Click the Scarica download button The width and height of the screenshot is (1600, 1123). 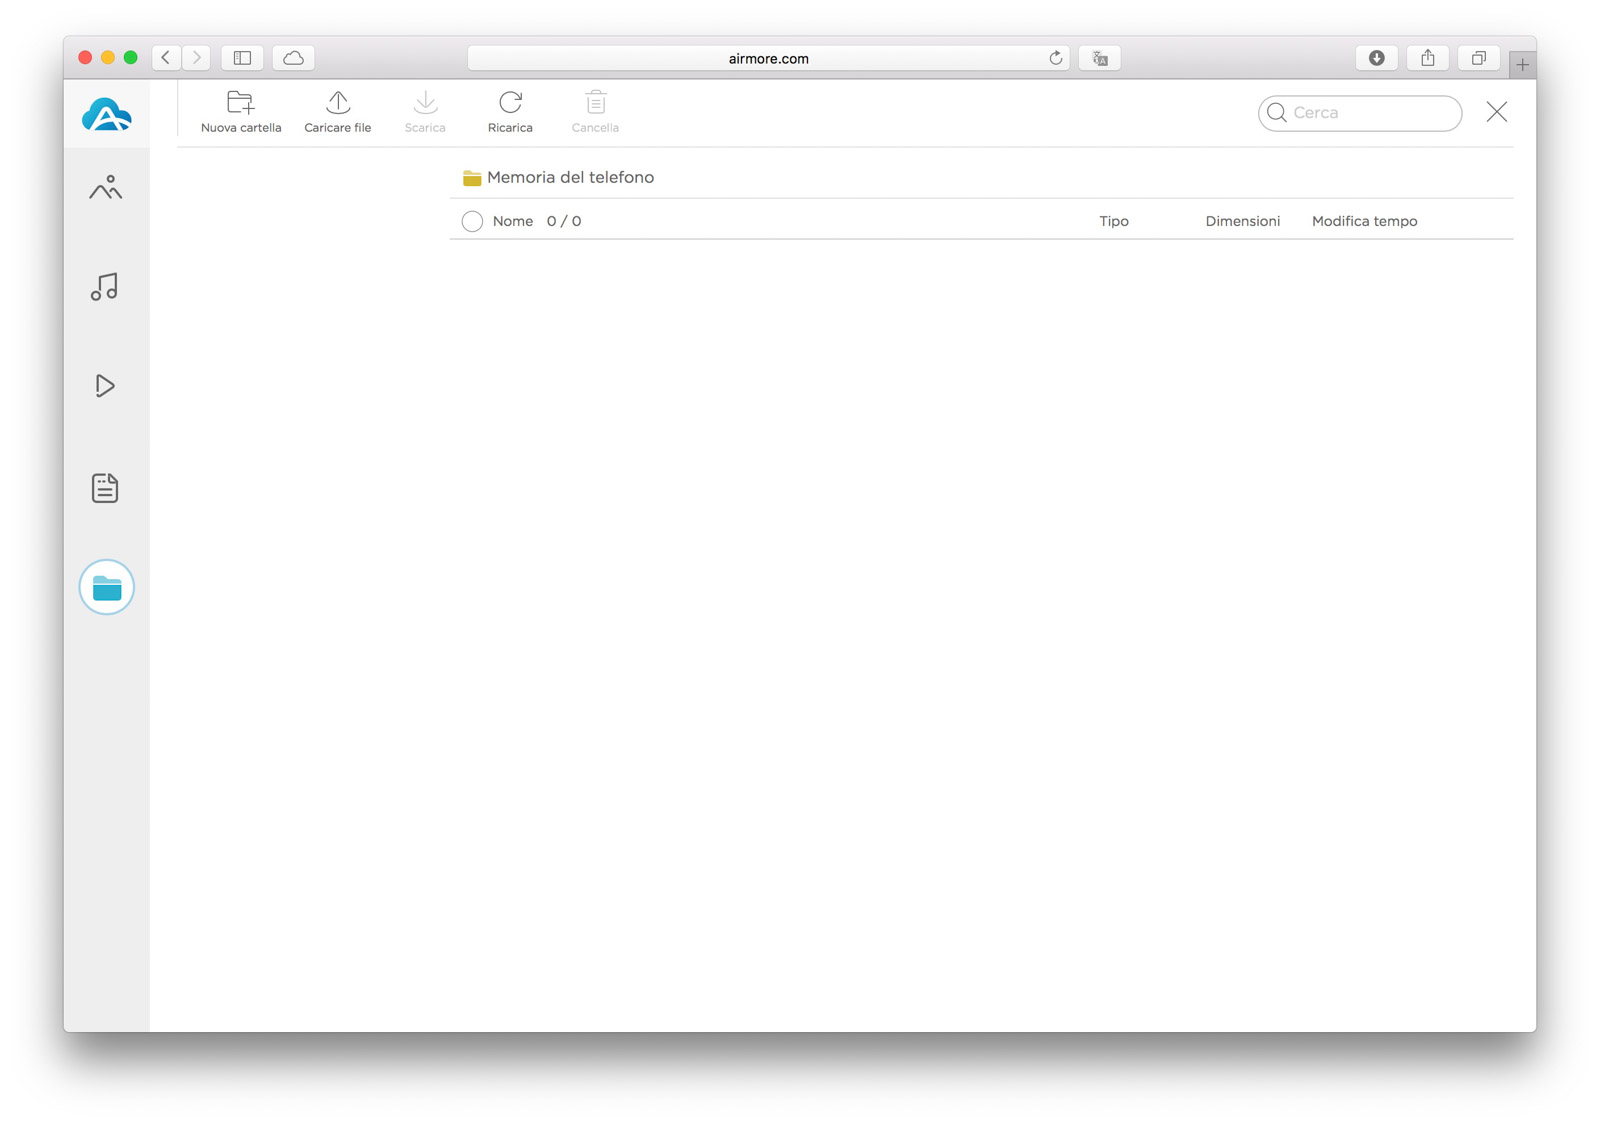[425, 112]
